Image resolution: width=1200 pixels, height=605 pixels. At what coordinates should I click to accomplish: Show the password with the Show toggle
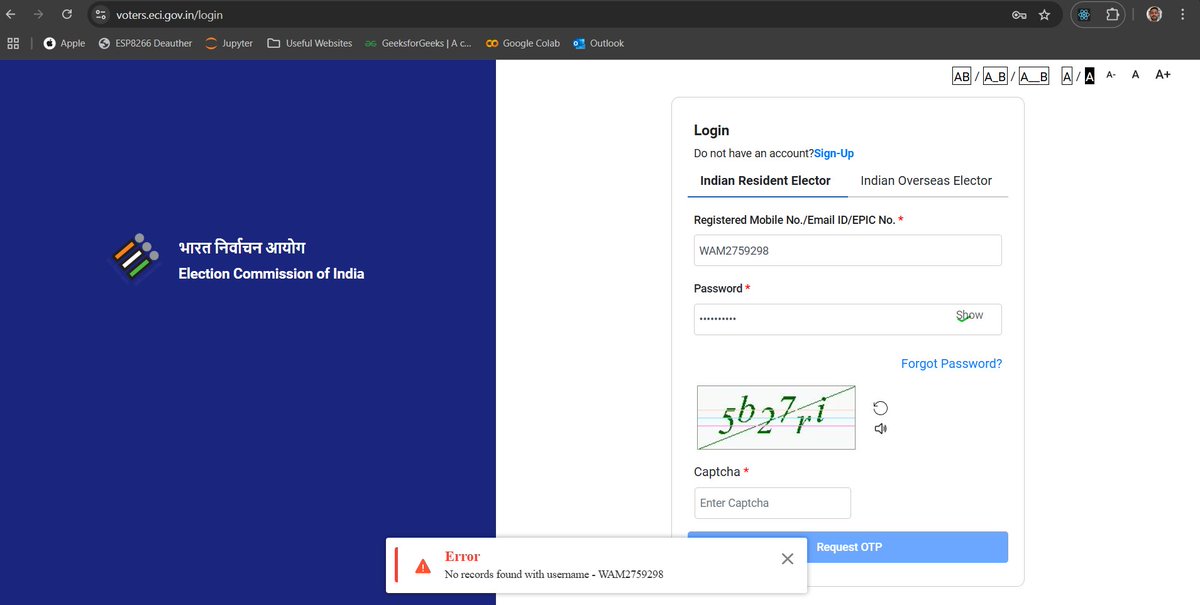970,316
